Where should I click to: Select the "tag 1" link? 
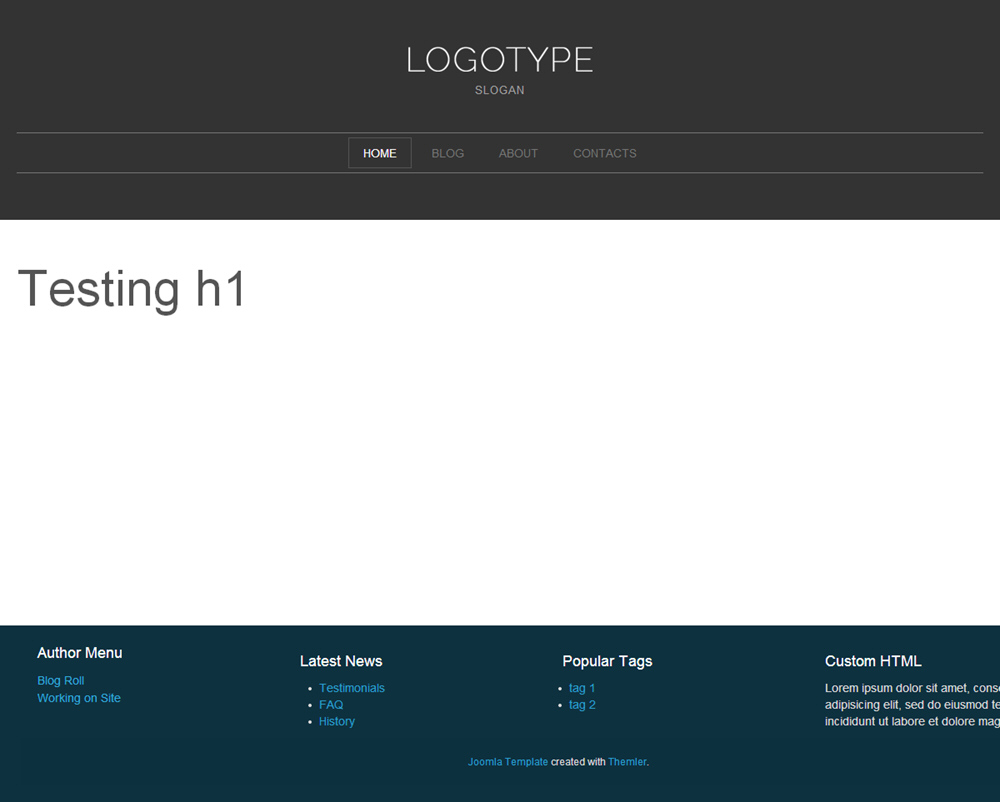(582, 688)
